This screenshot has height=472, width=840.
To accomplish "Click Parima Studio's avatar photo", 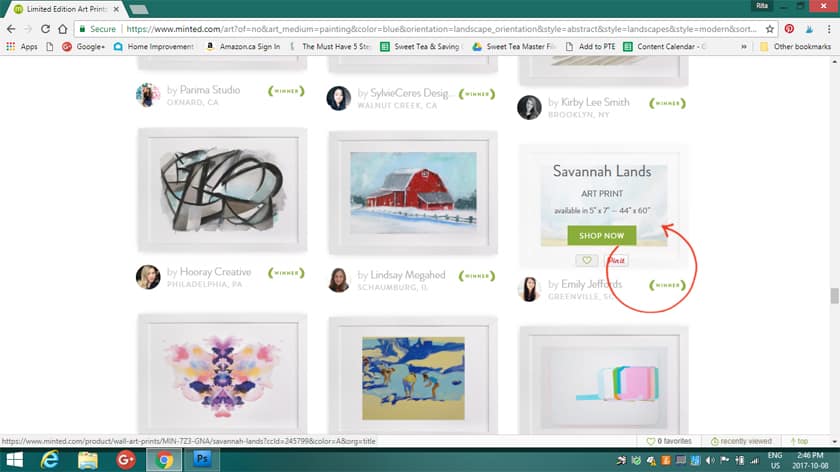I will 148,95.
